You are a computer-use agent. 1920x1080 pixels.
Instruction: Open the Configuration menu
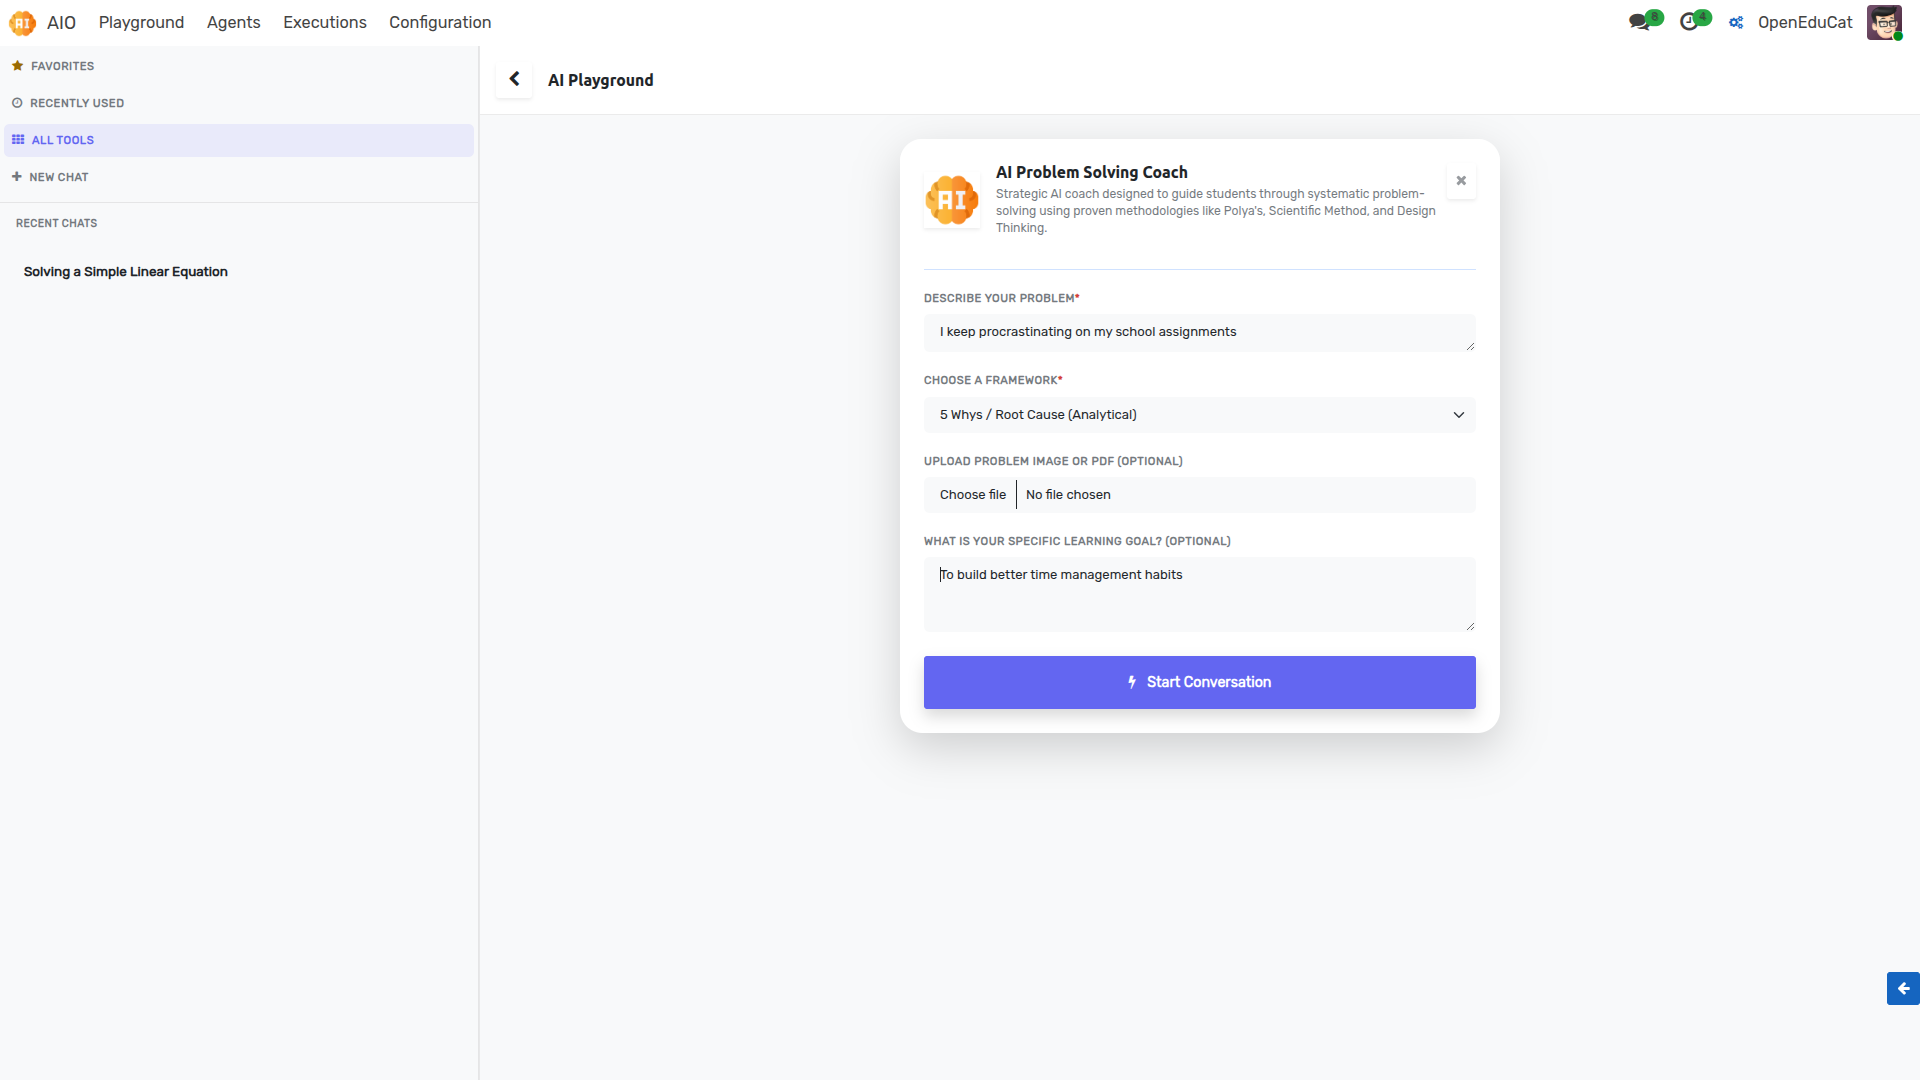click(x=440, y=22)
